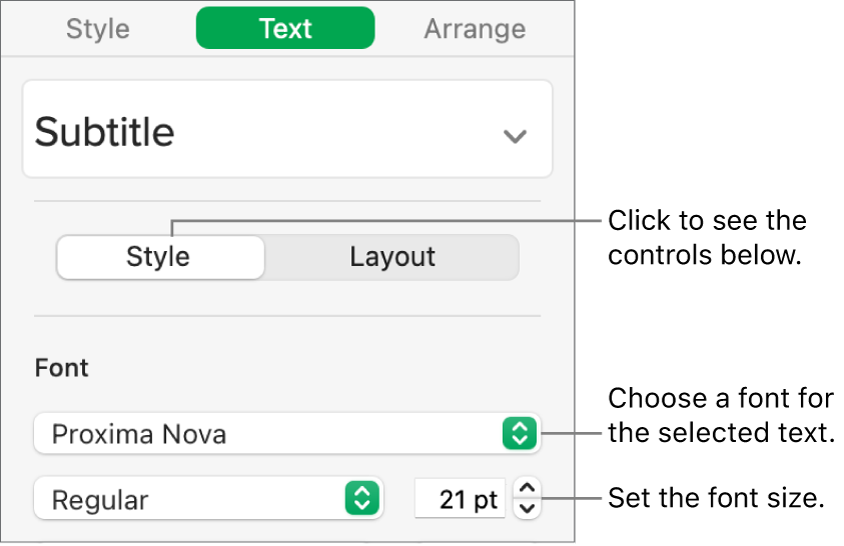Open the Proxima Nova font family dropdown
The image size is (844, 546).
point(270,434)
